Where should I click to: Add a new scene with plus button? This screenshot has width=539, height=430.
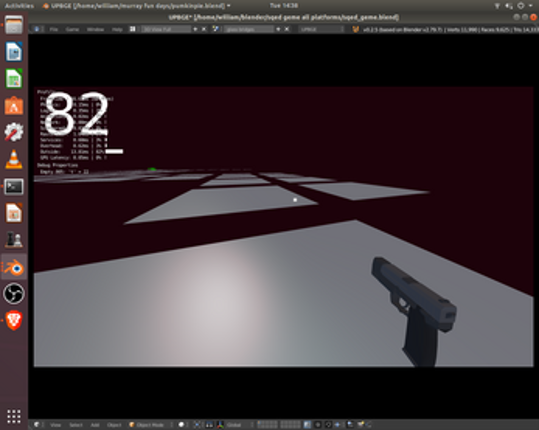[x=278, y=29]
